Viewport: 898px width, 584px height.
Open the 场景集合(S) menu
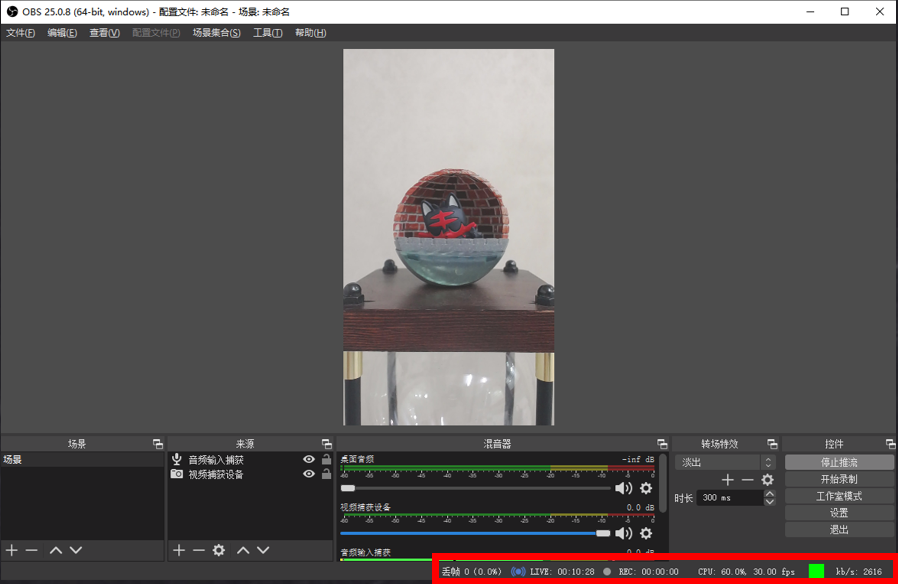pyautogui.click(x=216, y=33)
